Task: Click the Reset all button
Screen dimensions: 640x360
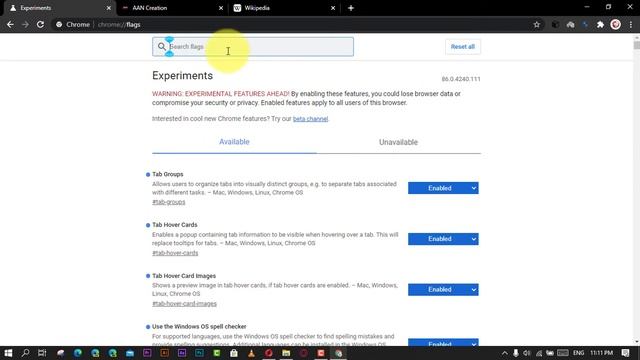Action: pos(462,47)
